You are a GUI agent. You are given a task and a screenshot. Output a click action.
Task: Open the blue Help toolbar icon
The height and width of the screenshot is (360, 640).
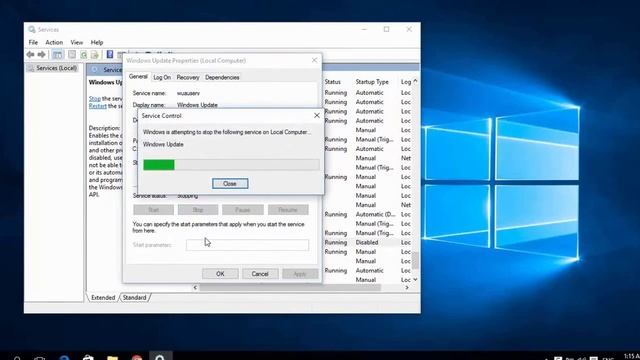[x=109, y=54]
